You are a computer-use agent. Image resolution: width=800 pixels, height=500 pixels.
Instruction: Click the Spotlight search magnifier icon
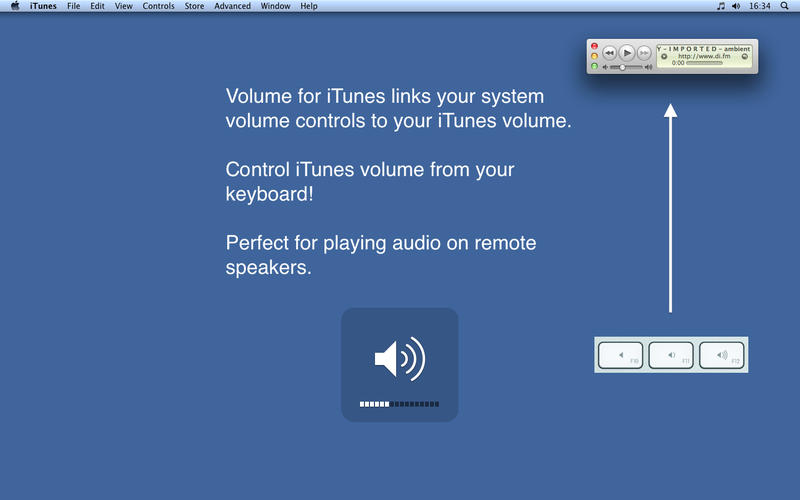tap(786, 6)
